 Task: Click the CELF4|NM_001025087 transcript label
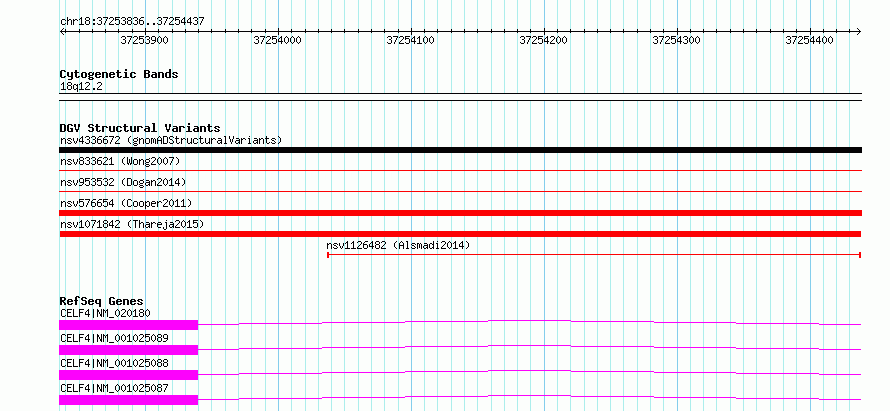point(114,388)
